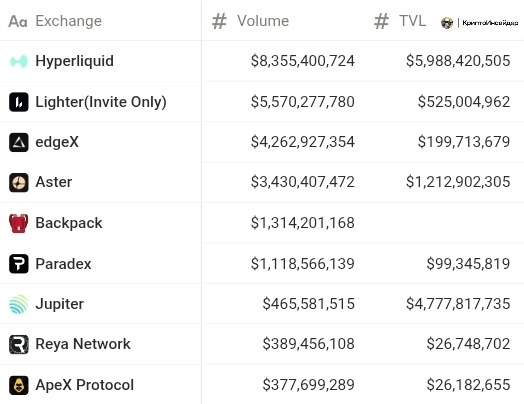
Task: Open the Hyperliquid exchange entry
Action: (x=75, y=61)
